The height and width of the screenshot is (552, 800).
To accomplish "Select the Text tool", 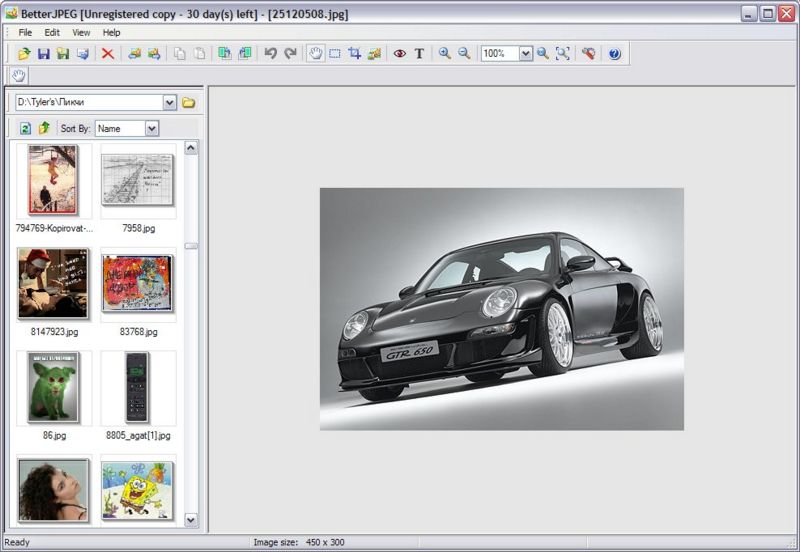I will point(419,53).
